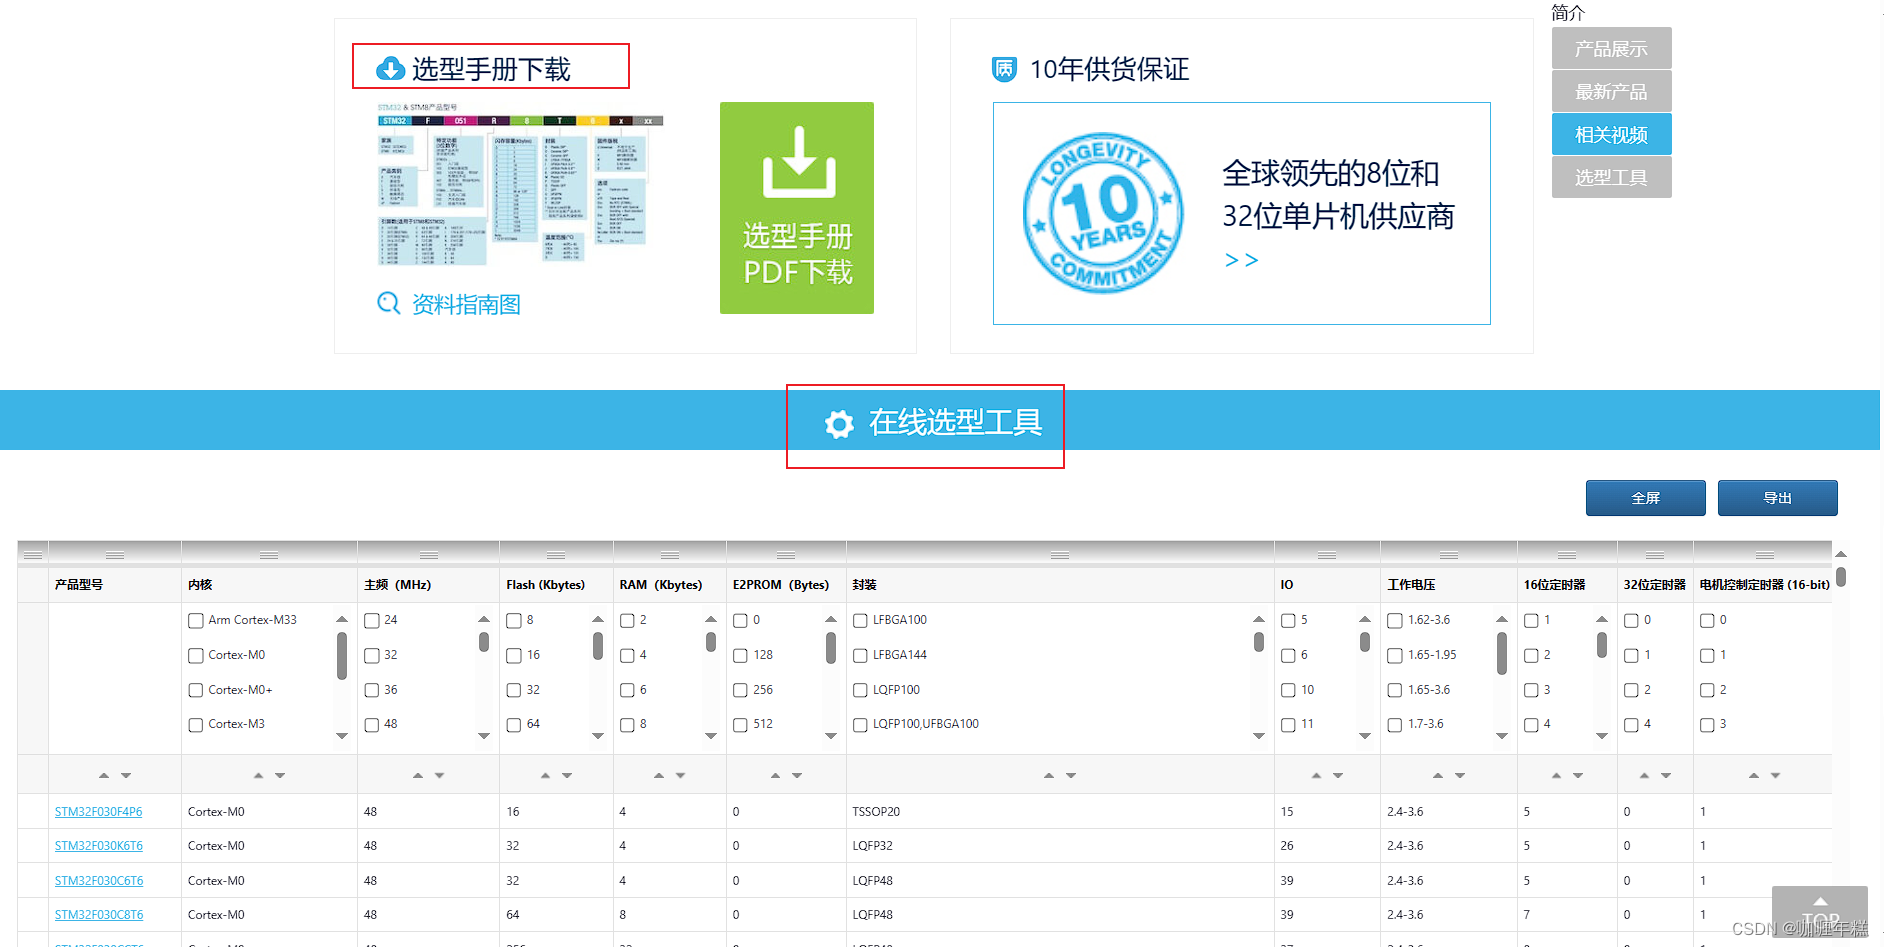The height and width of the screenshot is (947, 1884).
Task: Click the magnifier icon next to 资料指南图
Action: tap(388, 303)
